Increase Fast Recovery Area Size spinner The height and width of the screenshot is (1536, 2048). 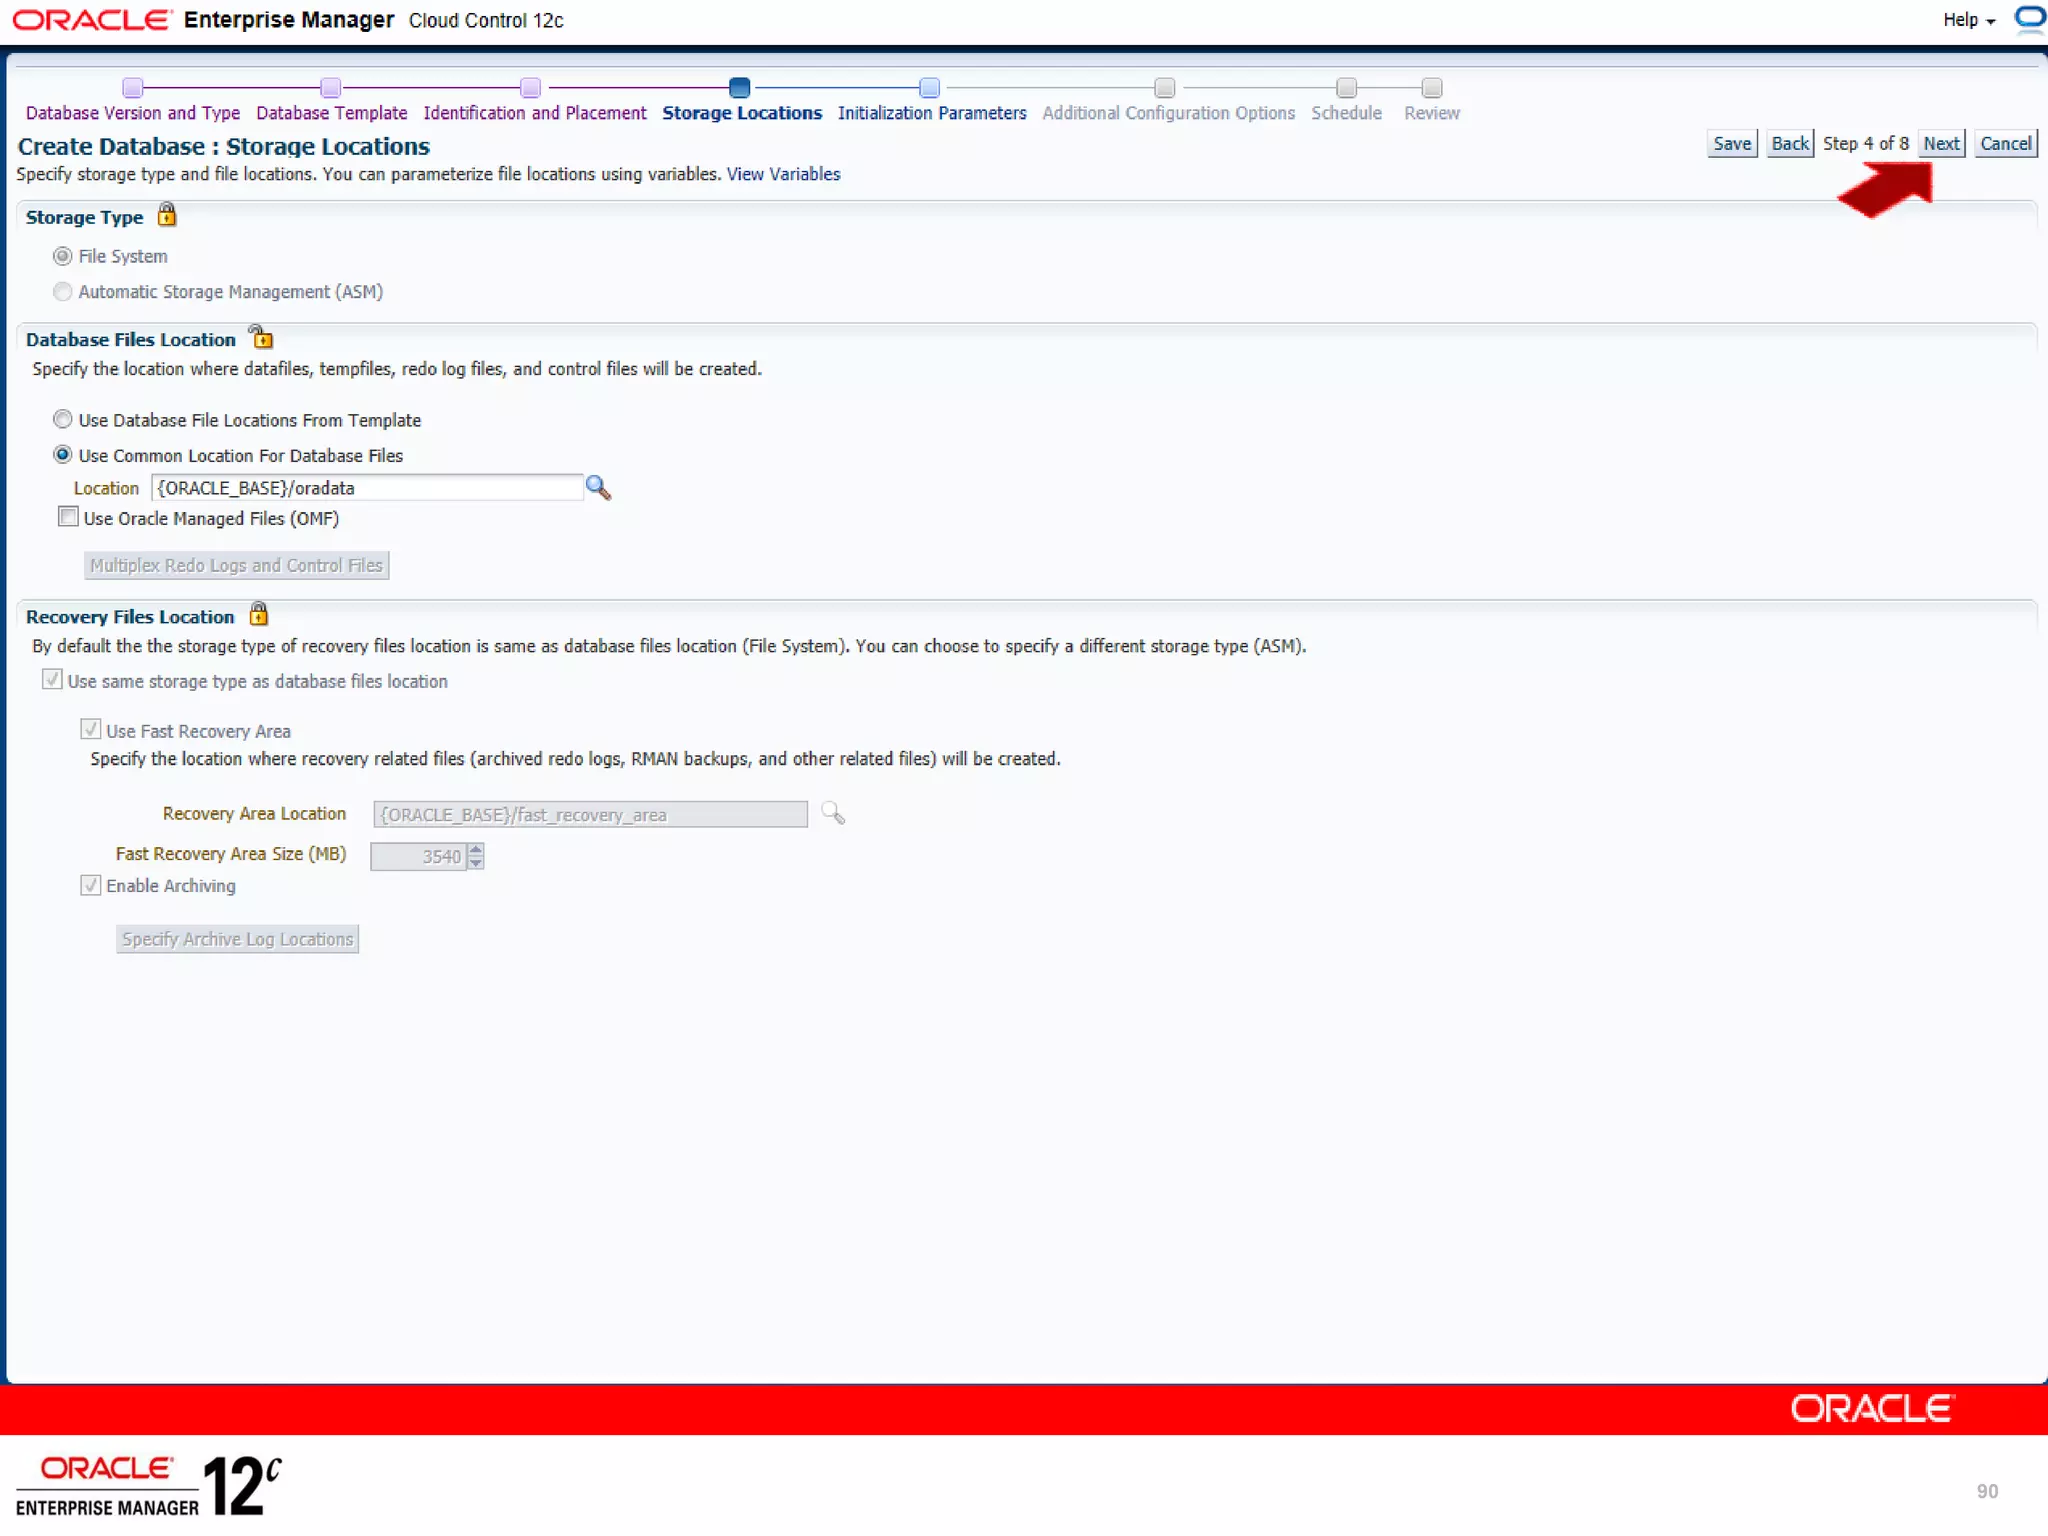[x=476, y=850]
